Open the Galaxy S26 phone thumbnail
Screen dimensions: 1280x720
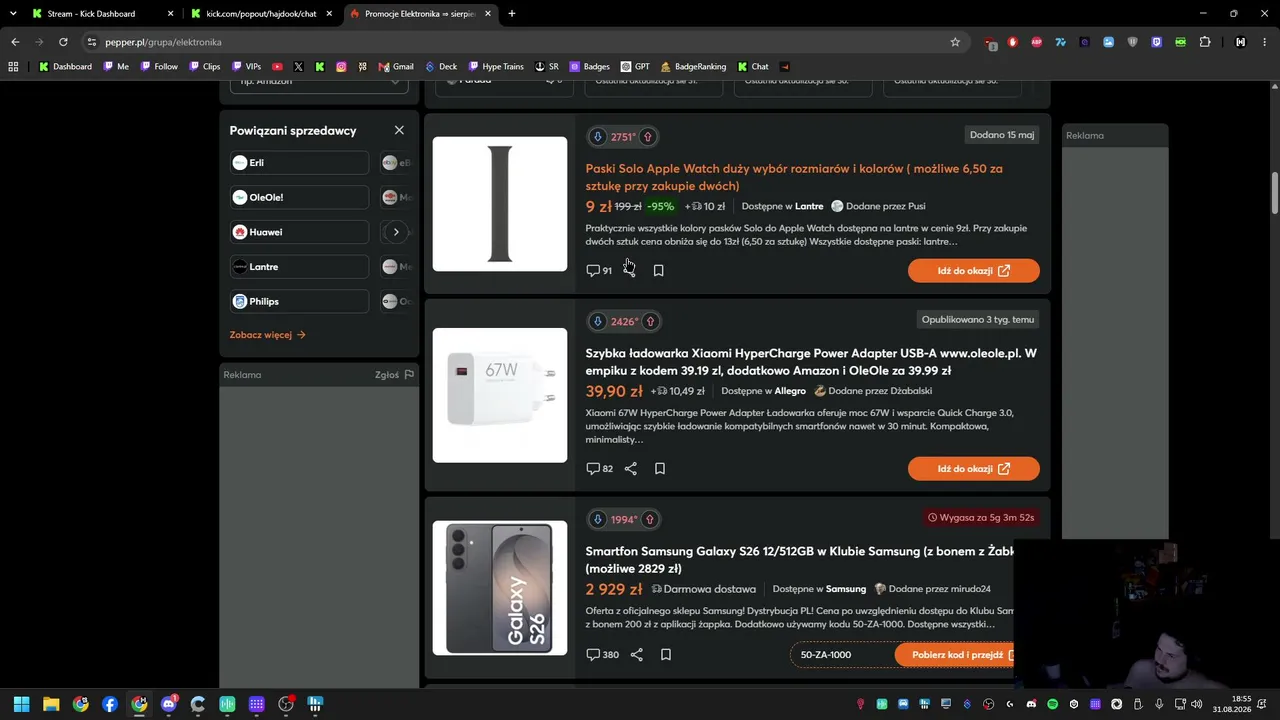(500, 588)
